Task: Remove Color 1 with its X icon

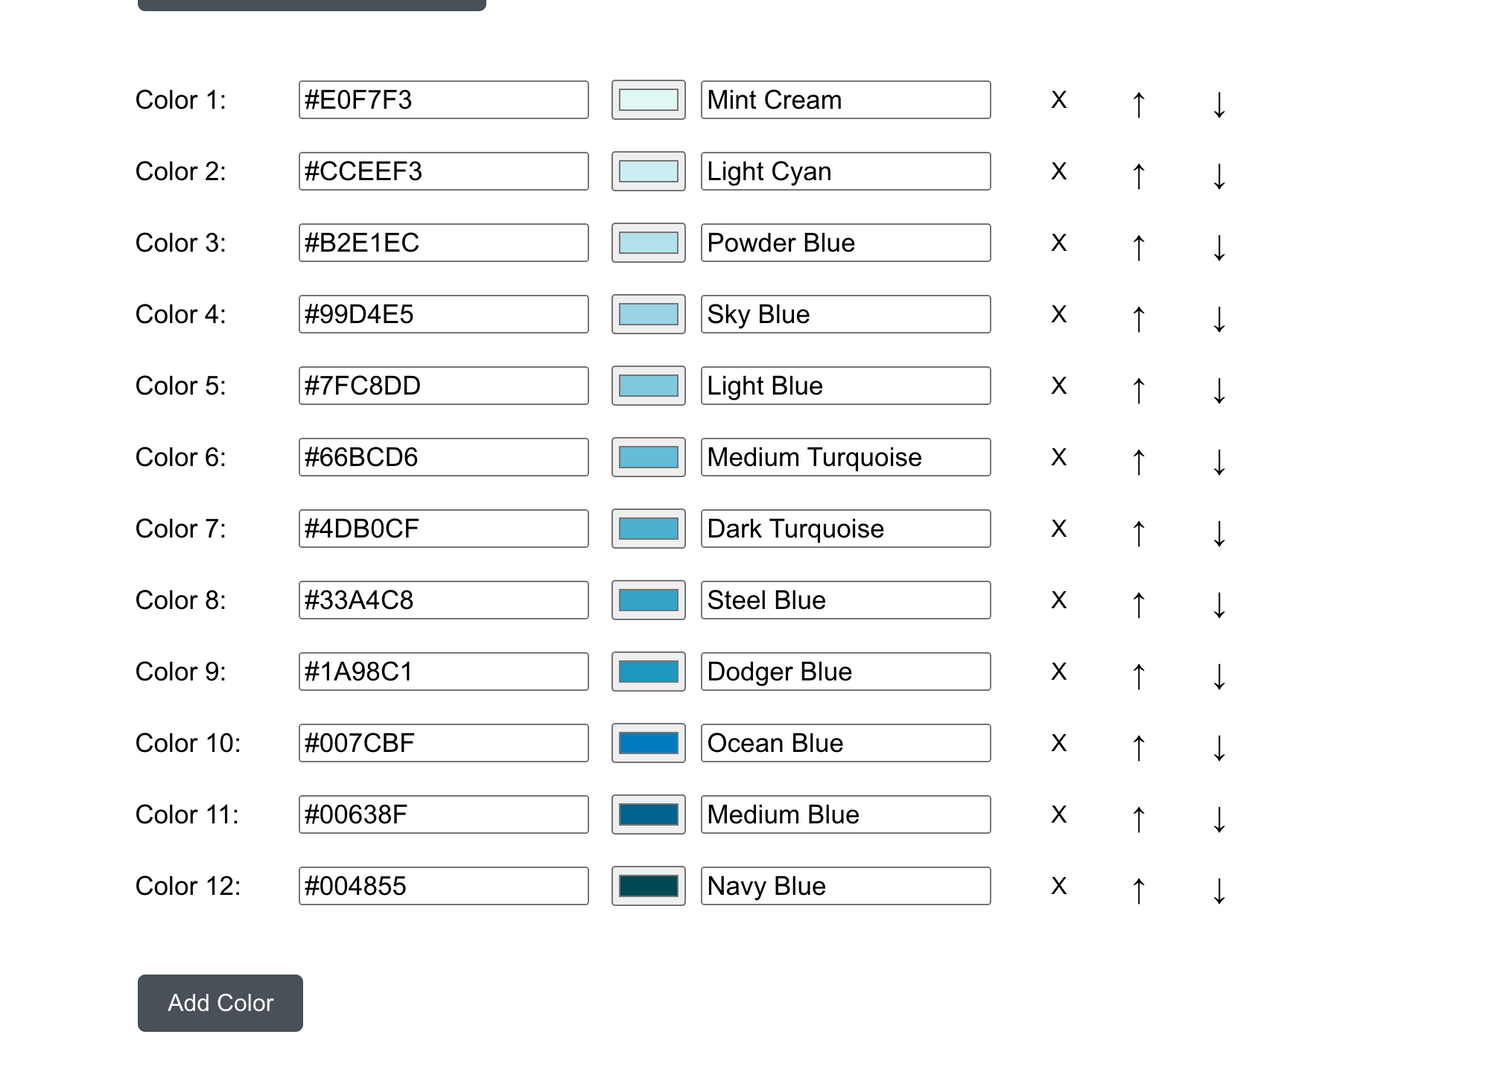Action: (x=1059, y=100)
